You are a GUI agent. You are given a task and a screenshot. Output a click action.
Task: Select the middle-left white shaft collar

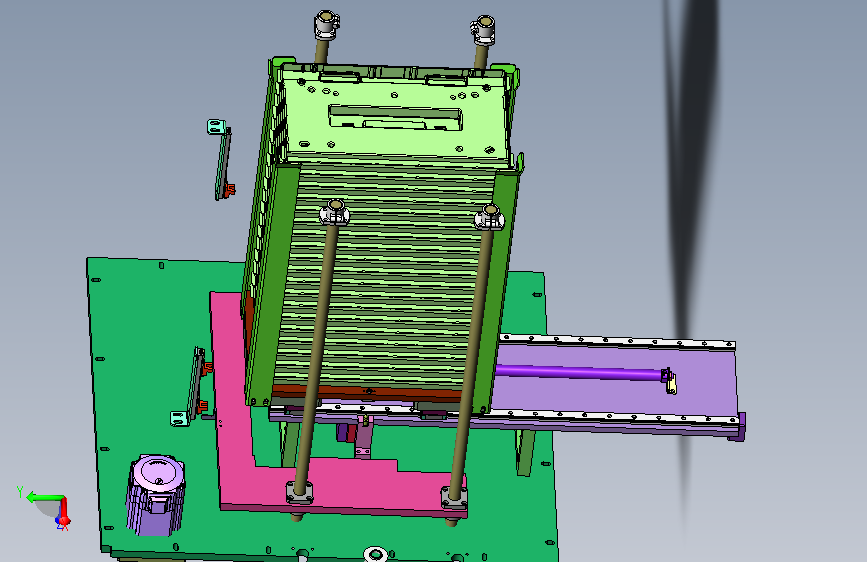[x=335, y=213]
